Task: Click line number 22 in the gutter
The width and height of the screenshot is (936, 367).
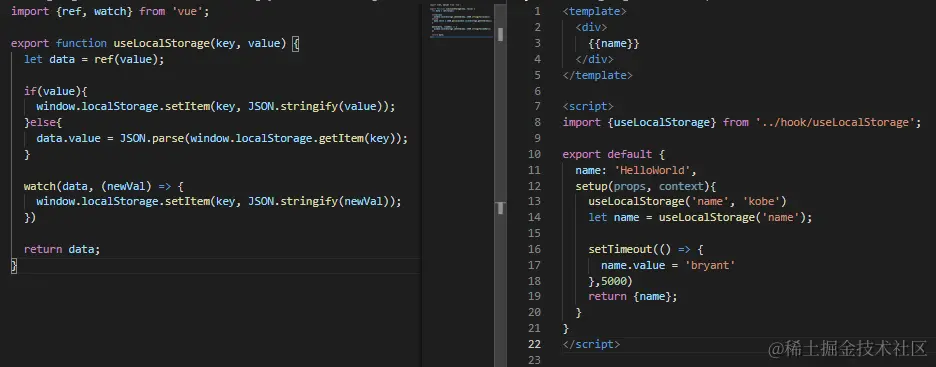Action: pos(534,344)
